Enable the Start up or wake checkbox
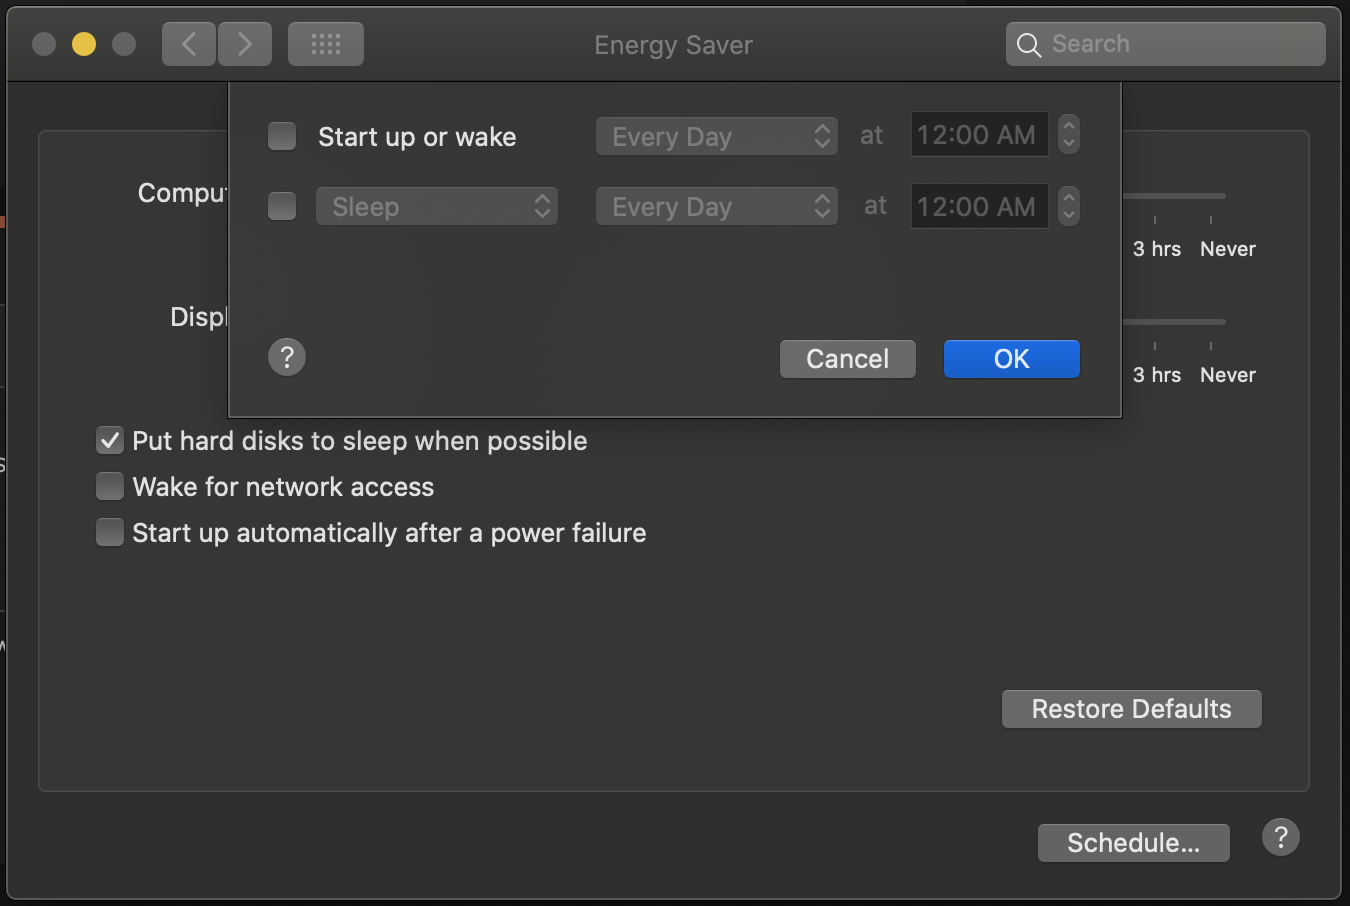The image size is (1350, 906). (x=282, y=136)
